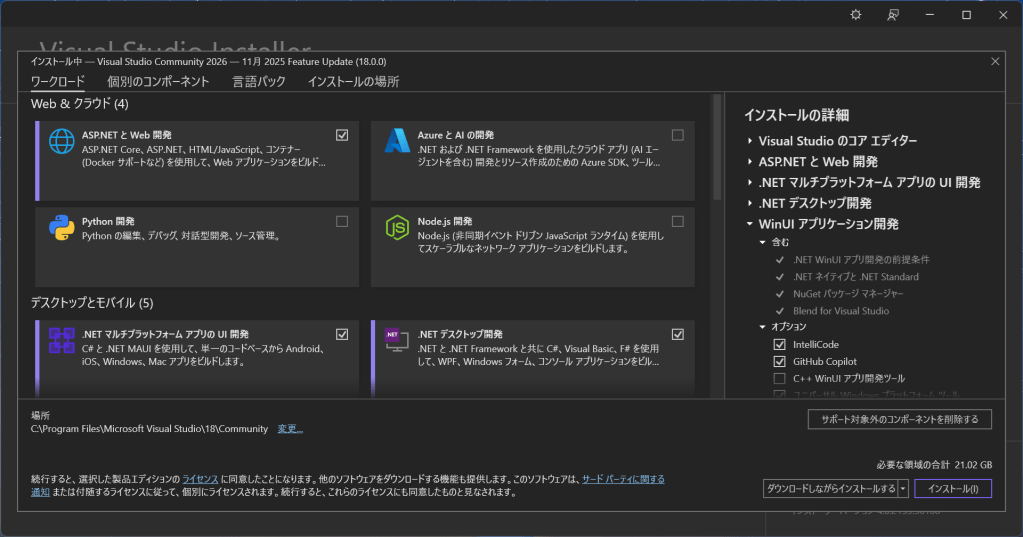Click the インストール(I) button

(953, 489)
